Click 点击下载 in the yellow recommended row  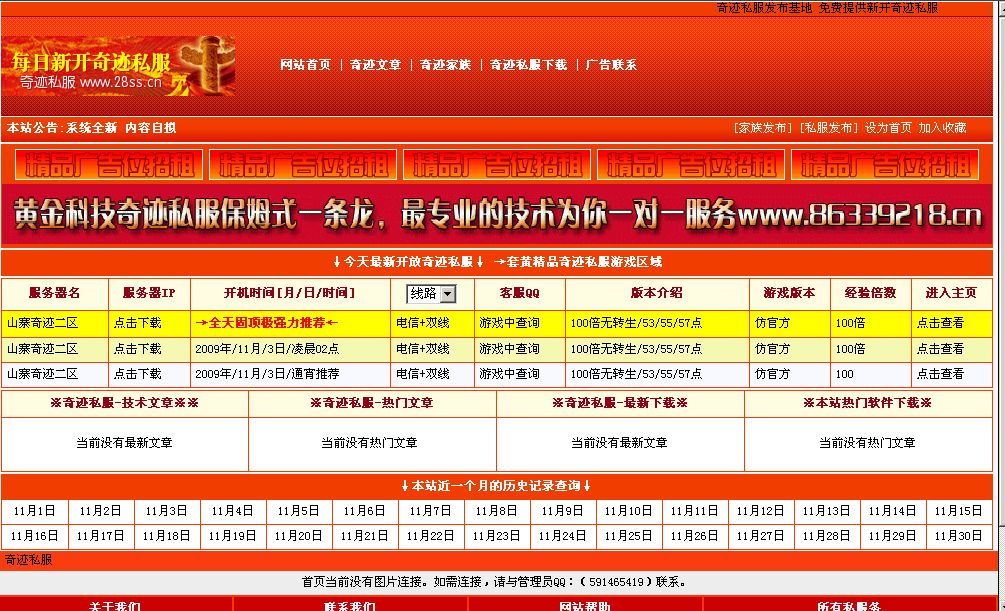(x=137, y=323)
